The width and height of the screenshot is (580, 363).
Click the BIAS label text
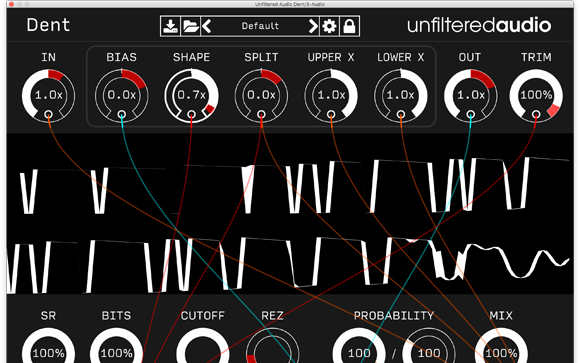122,57
